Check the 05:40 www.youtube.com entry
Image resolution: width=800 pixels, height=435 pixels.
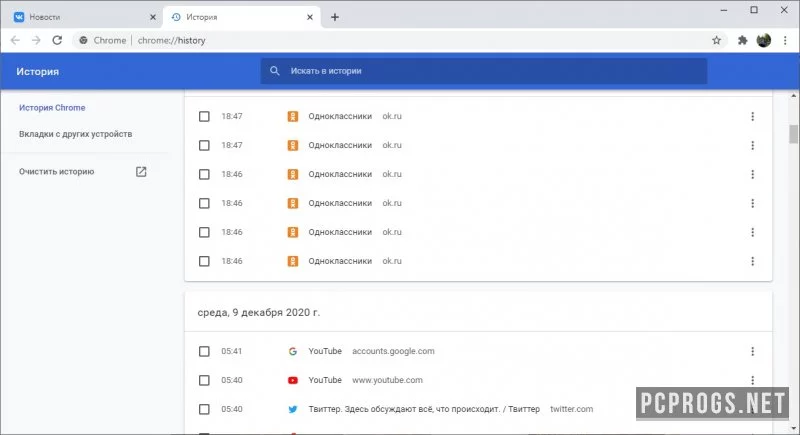click(204, 380)
